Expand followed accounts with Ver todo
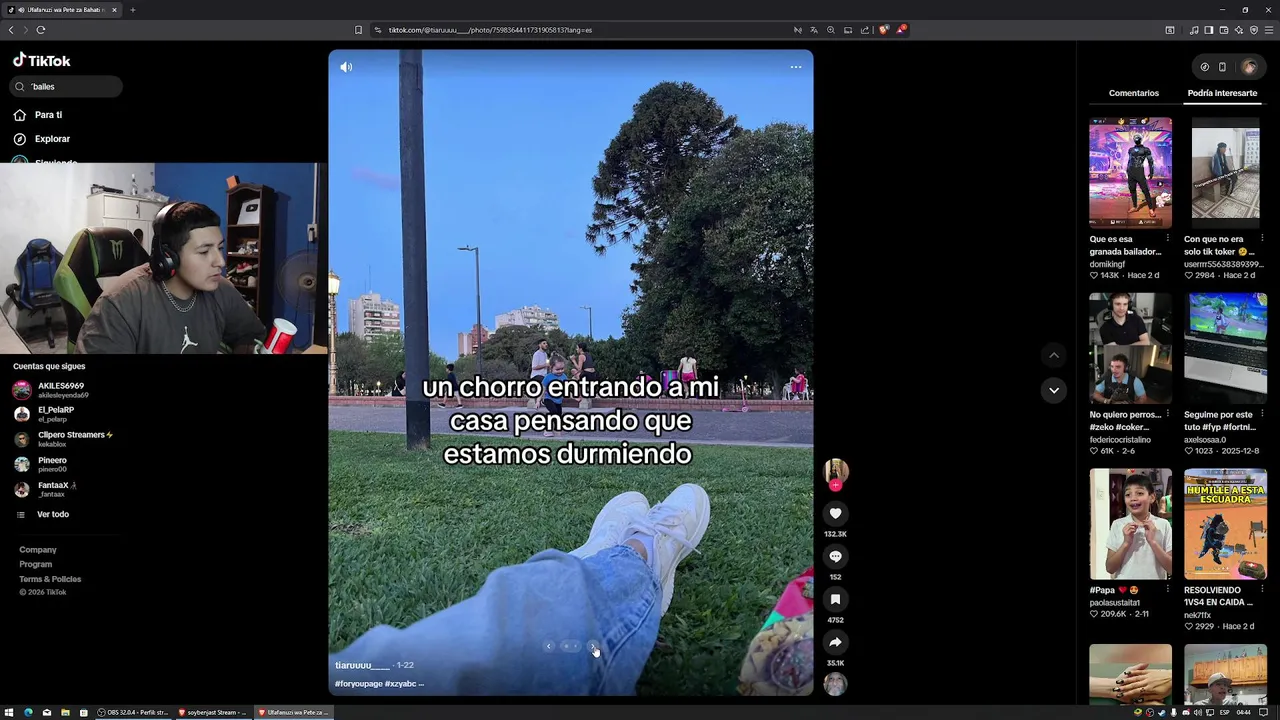Image resolution: width=1280 pixels, height=720 pixels. click(52, 514)
